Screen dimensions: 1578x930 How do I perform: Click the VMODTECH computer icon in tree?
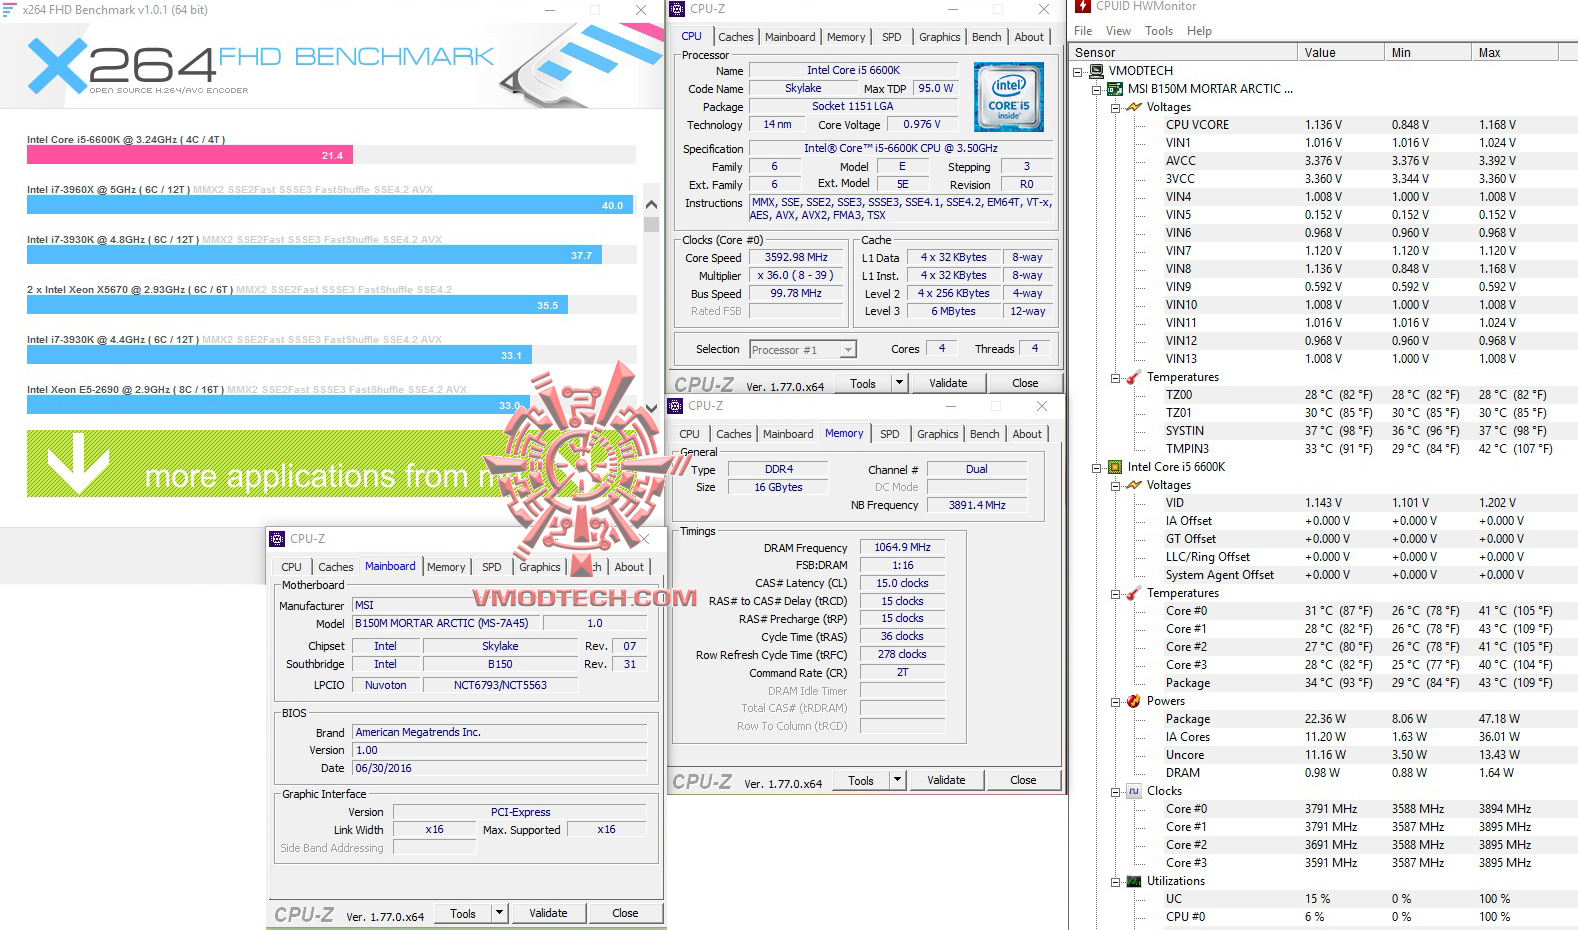pos(1096,71)
